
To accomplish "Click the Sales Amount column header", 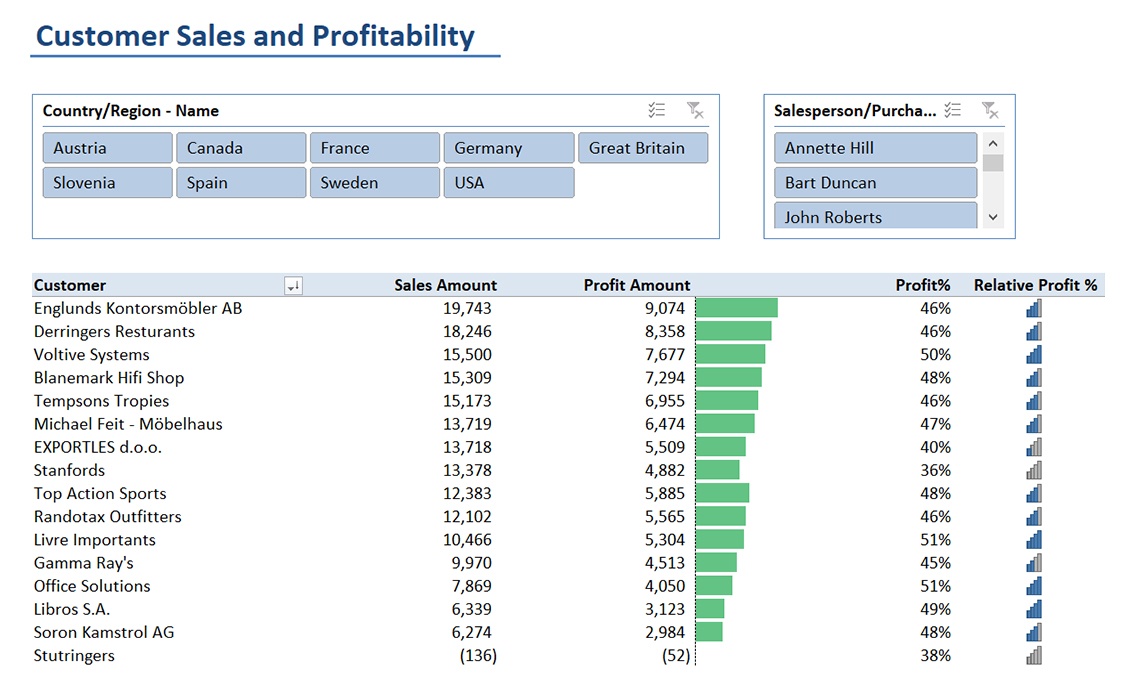I will [446, 285].
